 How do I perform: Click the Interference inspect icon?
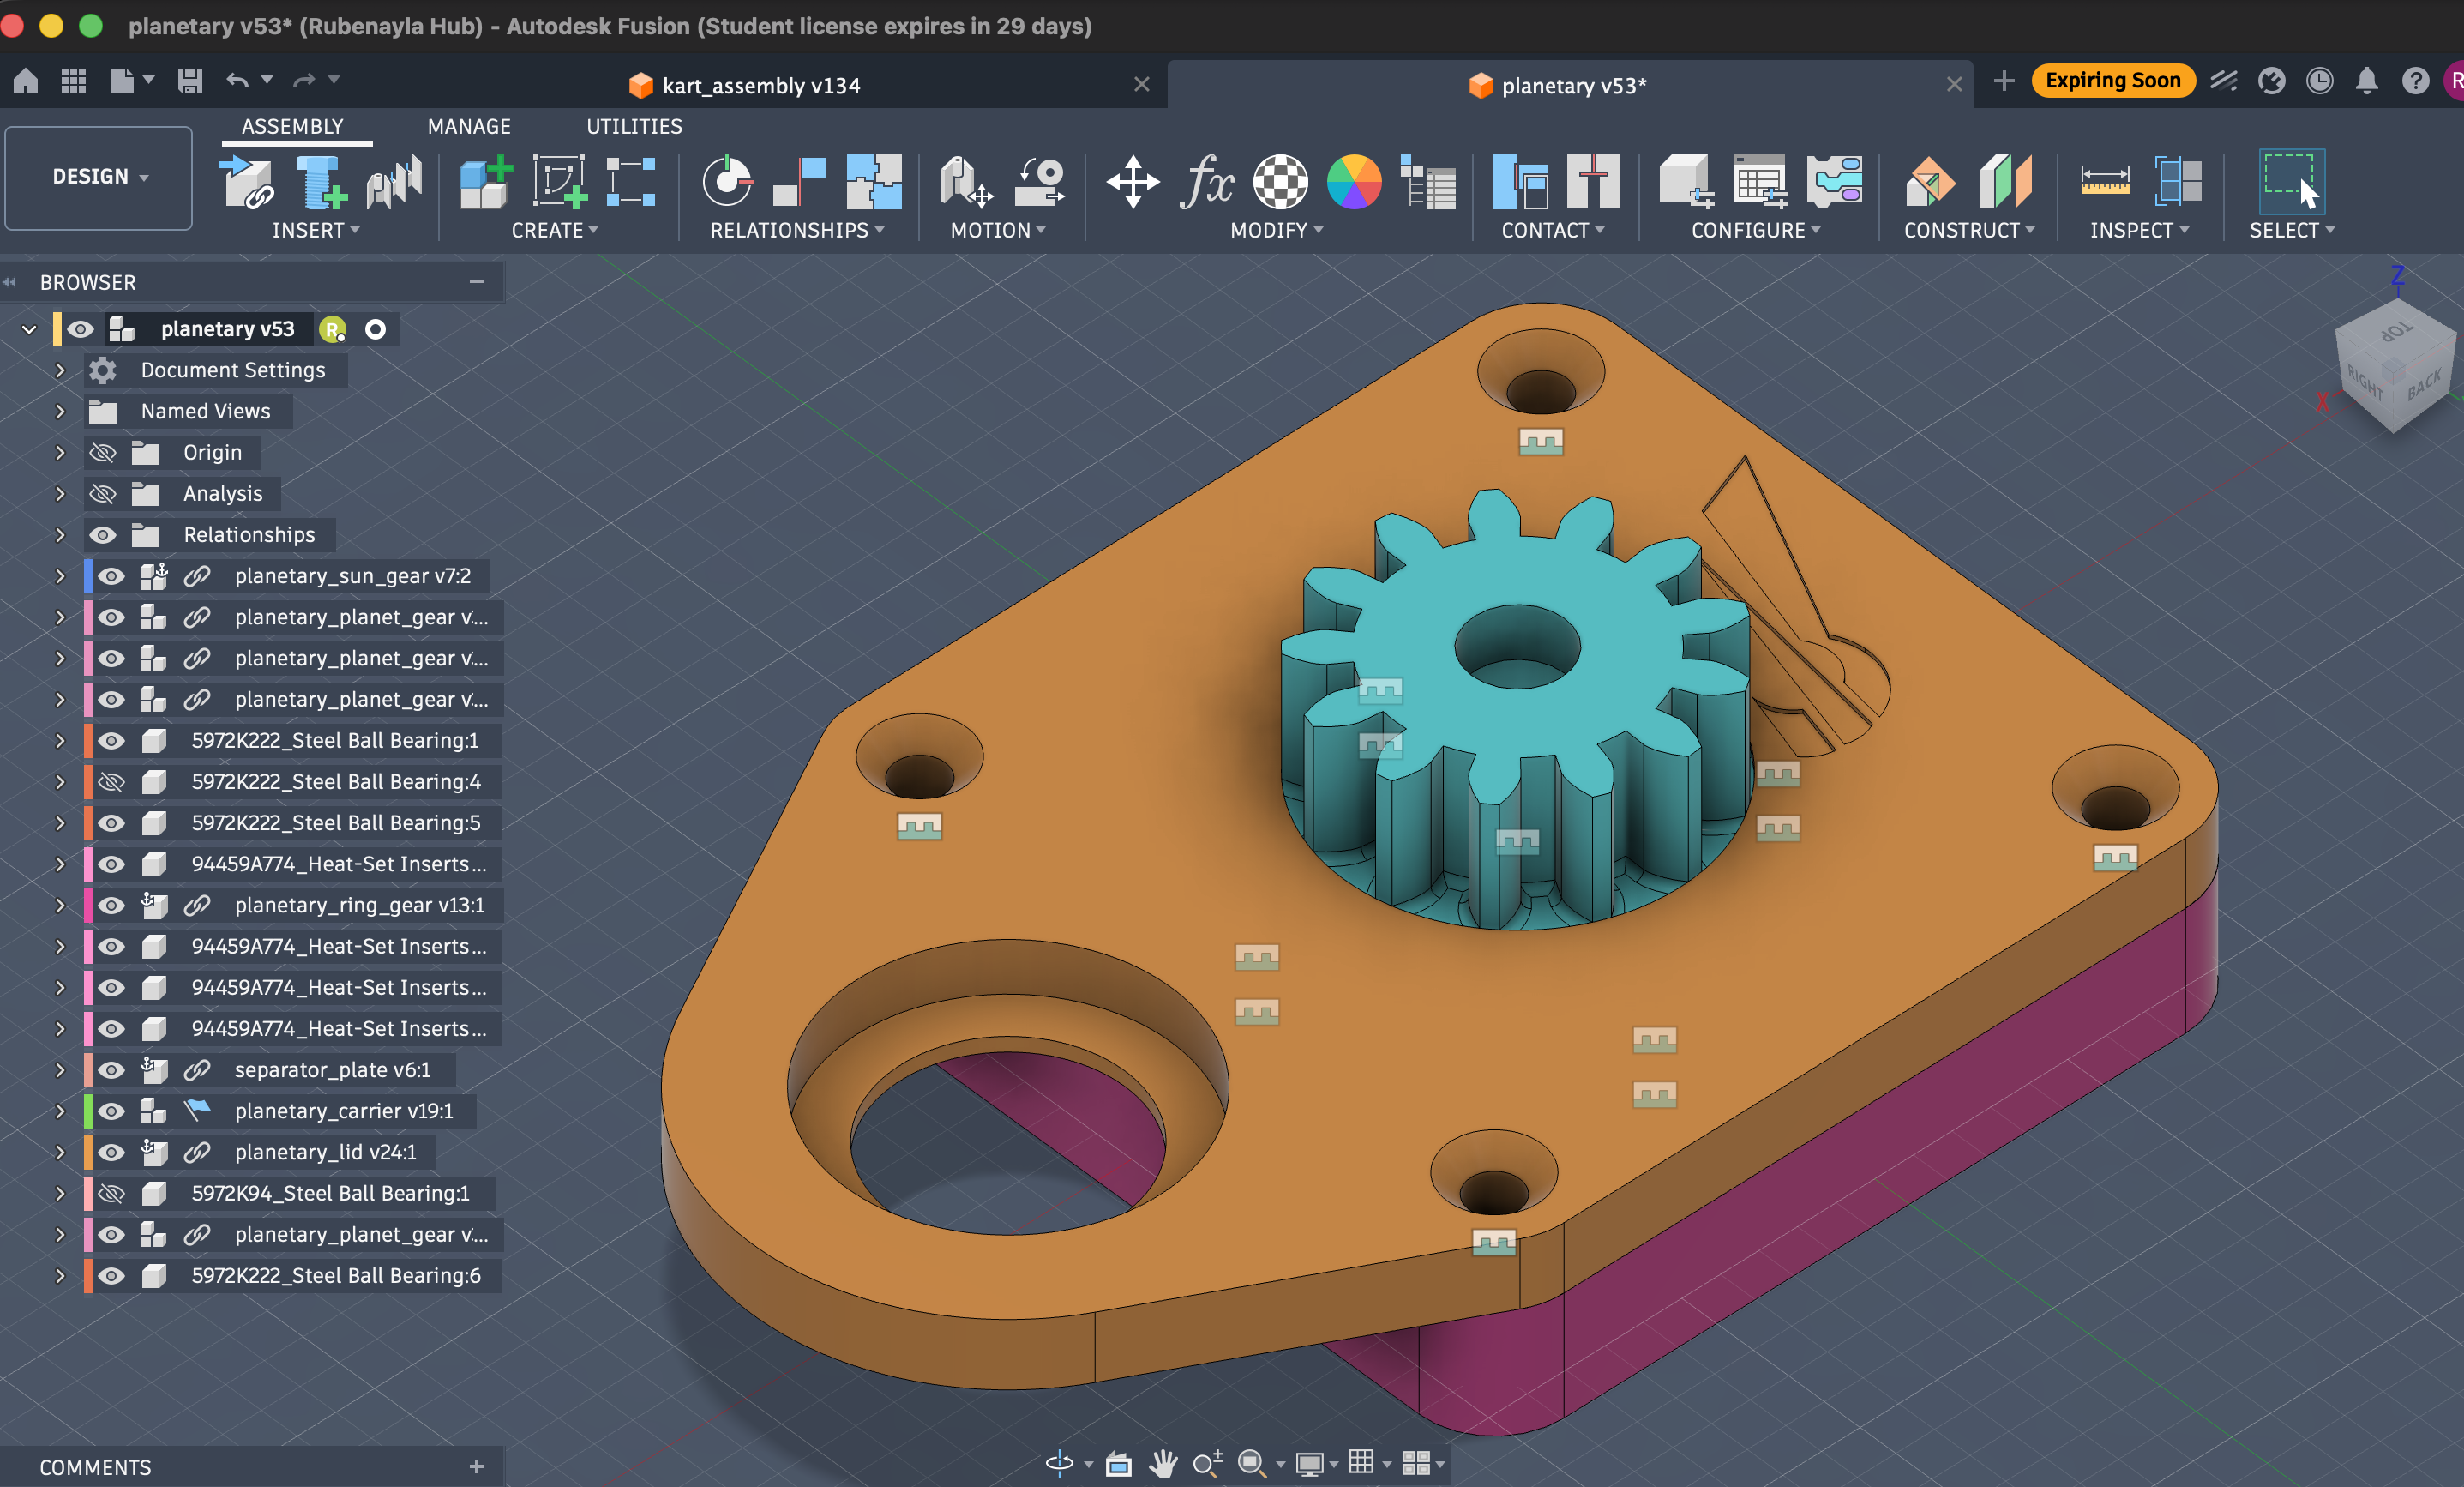click(2178, 182)
